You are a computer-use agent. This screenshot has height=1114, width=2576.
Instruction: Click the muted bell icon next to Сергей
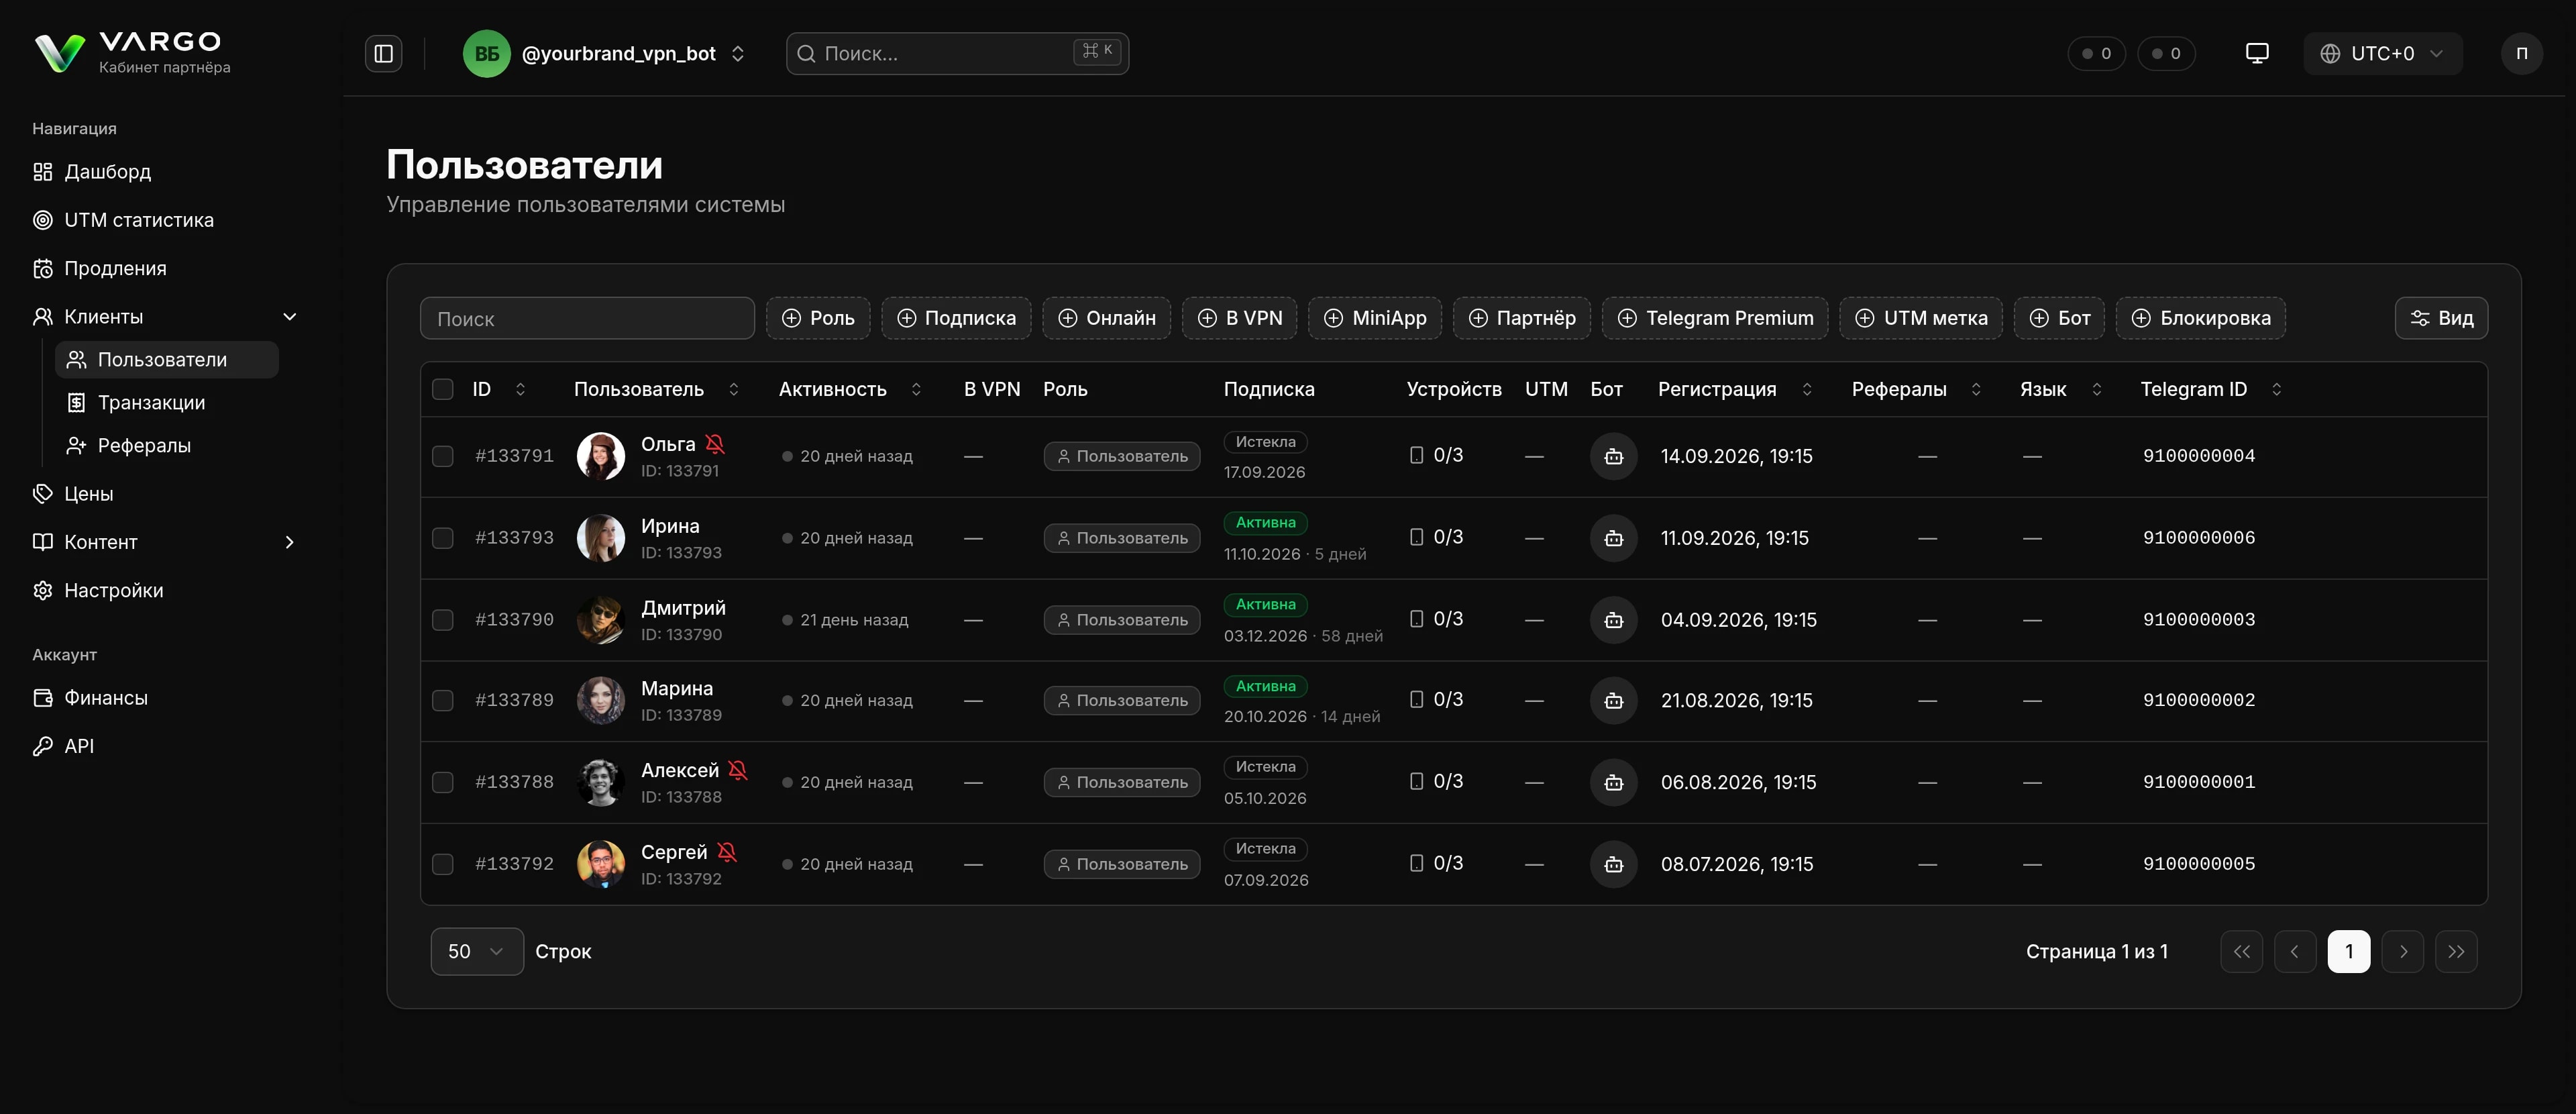(727, 852)
